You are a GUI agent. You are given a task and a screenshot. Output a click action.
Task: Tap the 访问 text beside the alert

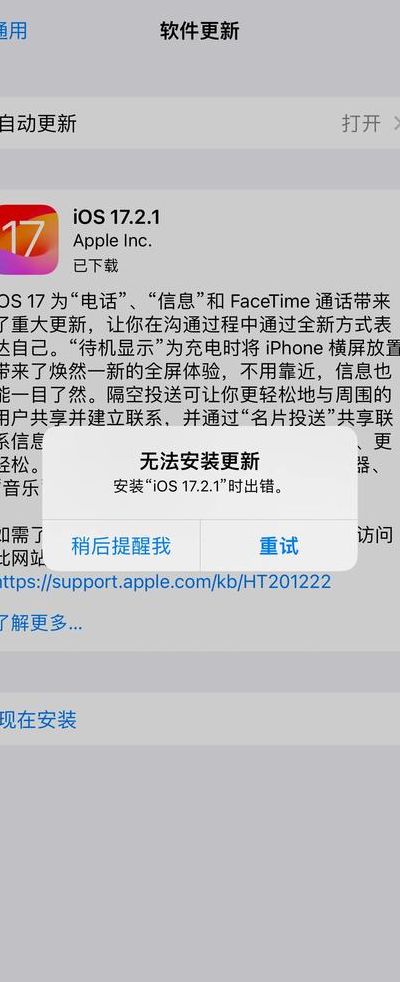point(375,534)
